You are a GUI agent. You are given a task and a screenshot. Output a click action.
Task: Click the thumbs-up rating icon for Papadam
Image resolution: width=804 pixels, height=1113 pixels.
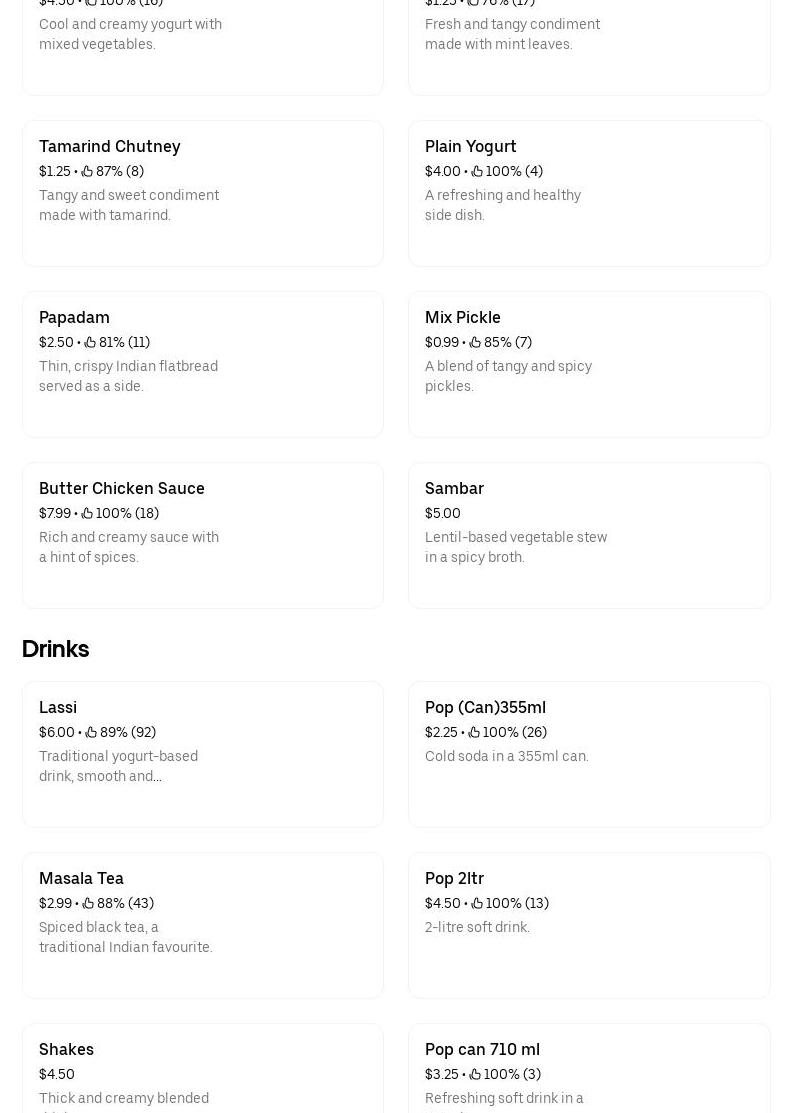pyautogui.click(x=89, y=342)
